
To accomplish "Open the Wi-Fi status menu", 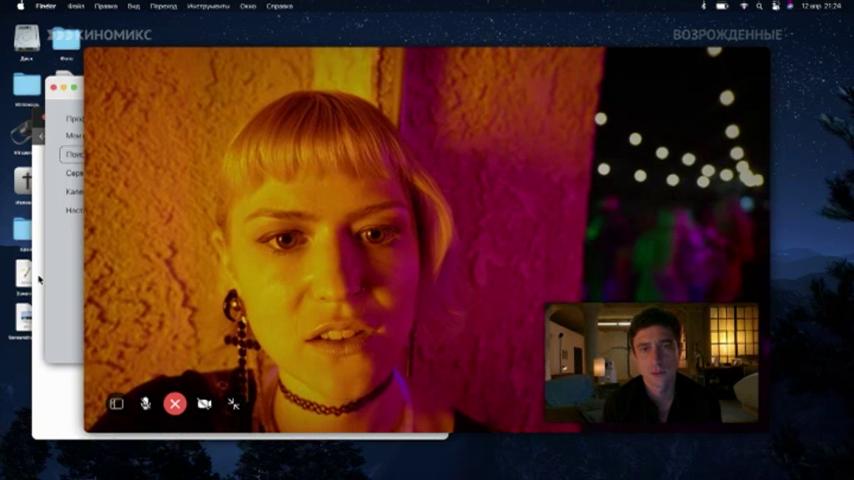I will 743,6.
